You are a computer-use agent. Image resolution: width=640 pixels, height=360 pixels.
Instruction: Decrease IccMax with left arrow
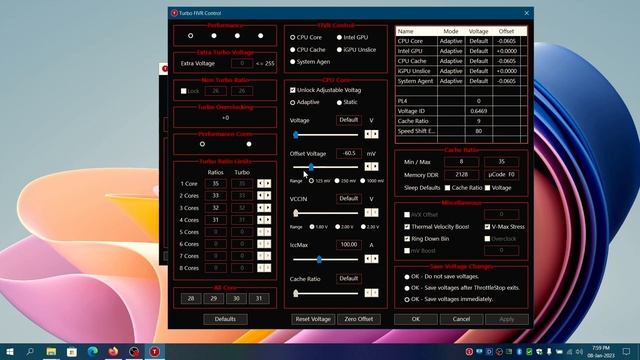point(367,259)
